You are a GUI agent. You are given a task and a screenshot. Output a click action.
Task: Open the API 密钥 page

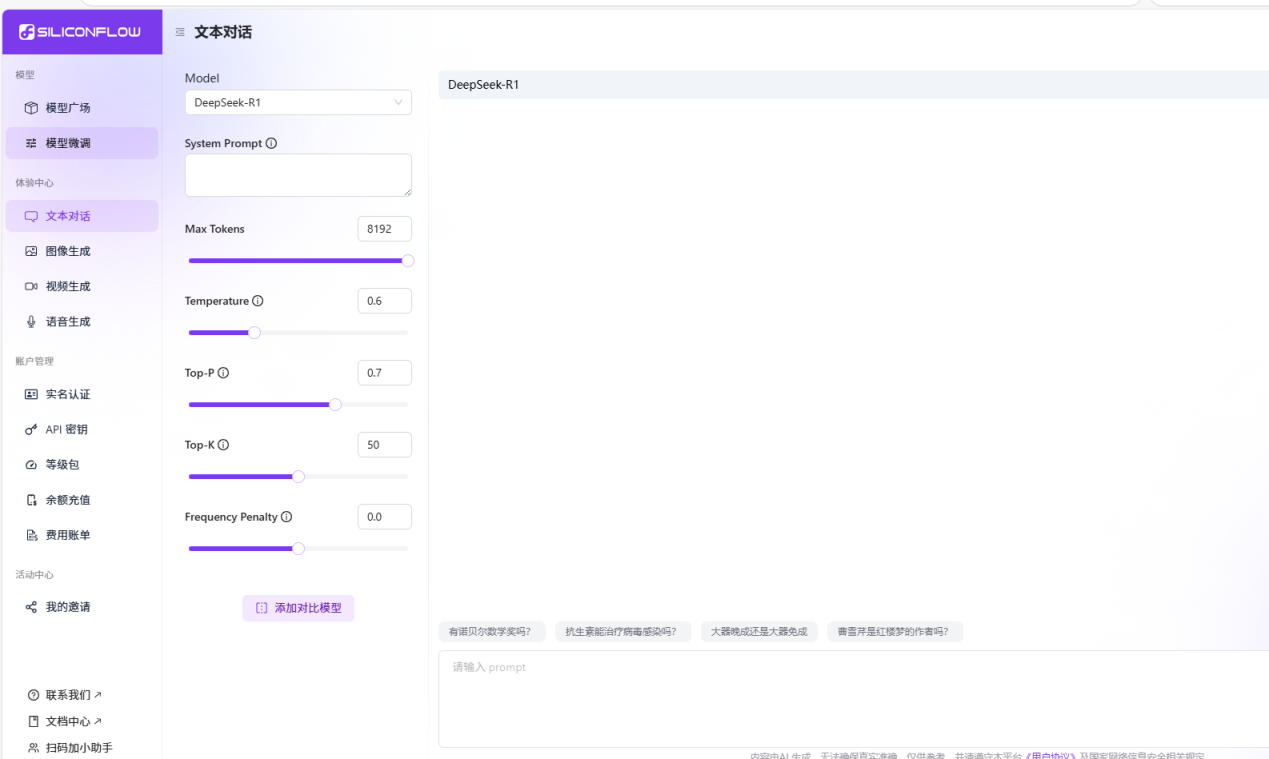(66, 429)
